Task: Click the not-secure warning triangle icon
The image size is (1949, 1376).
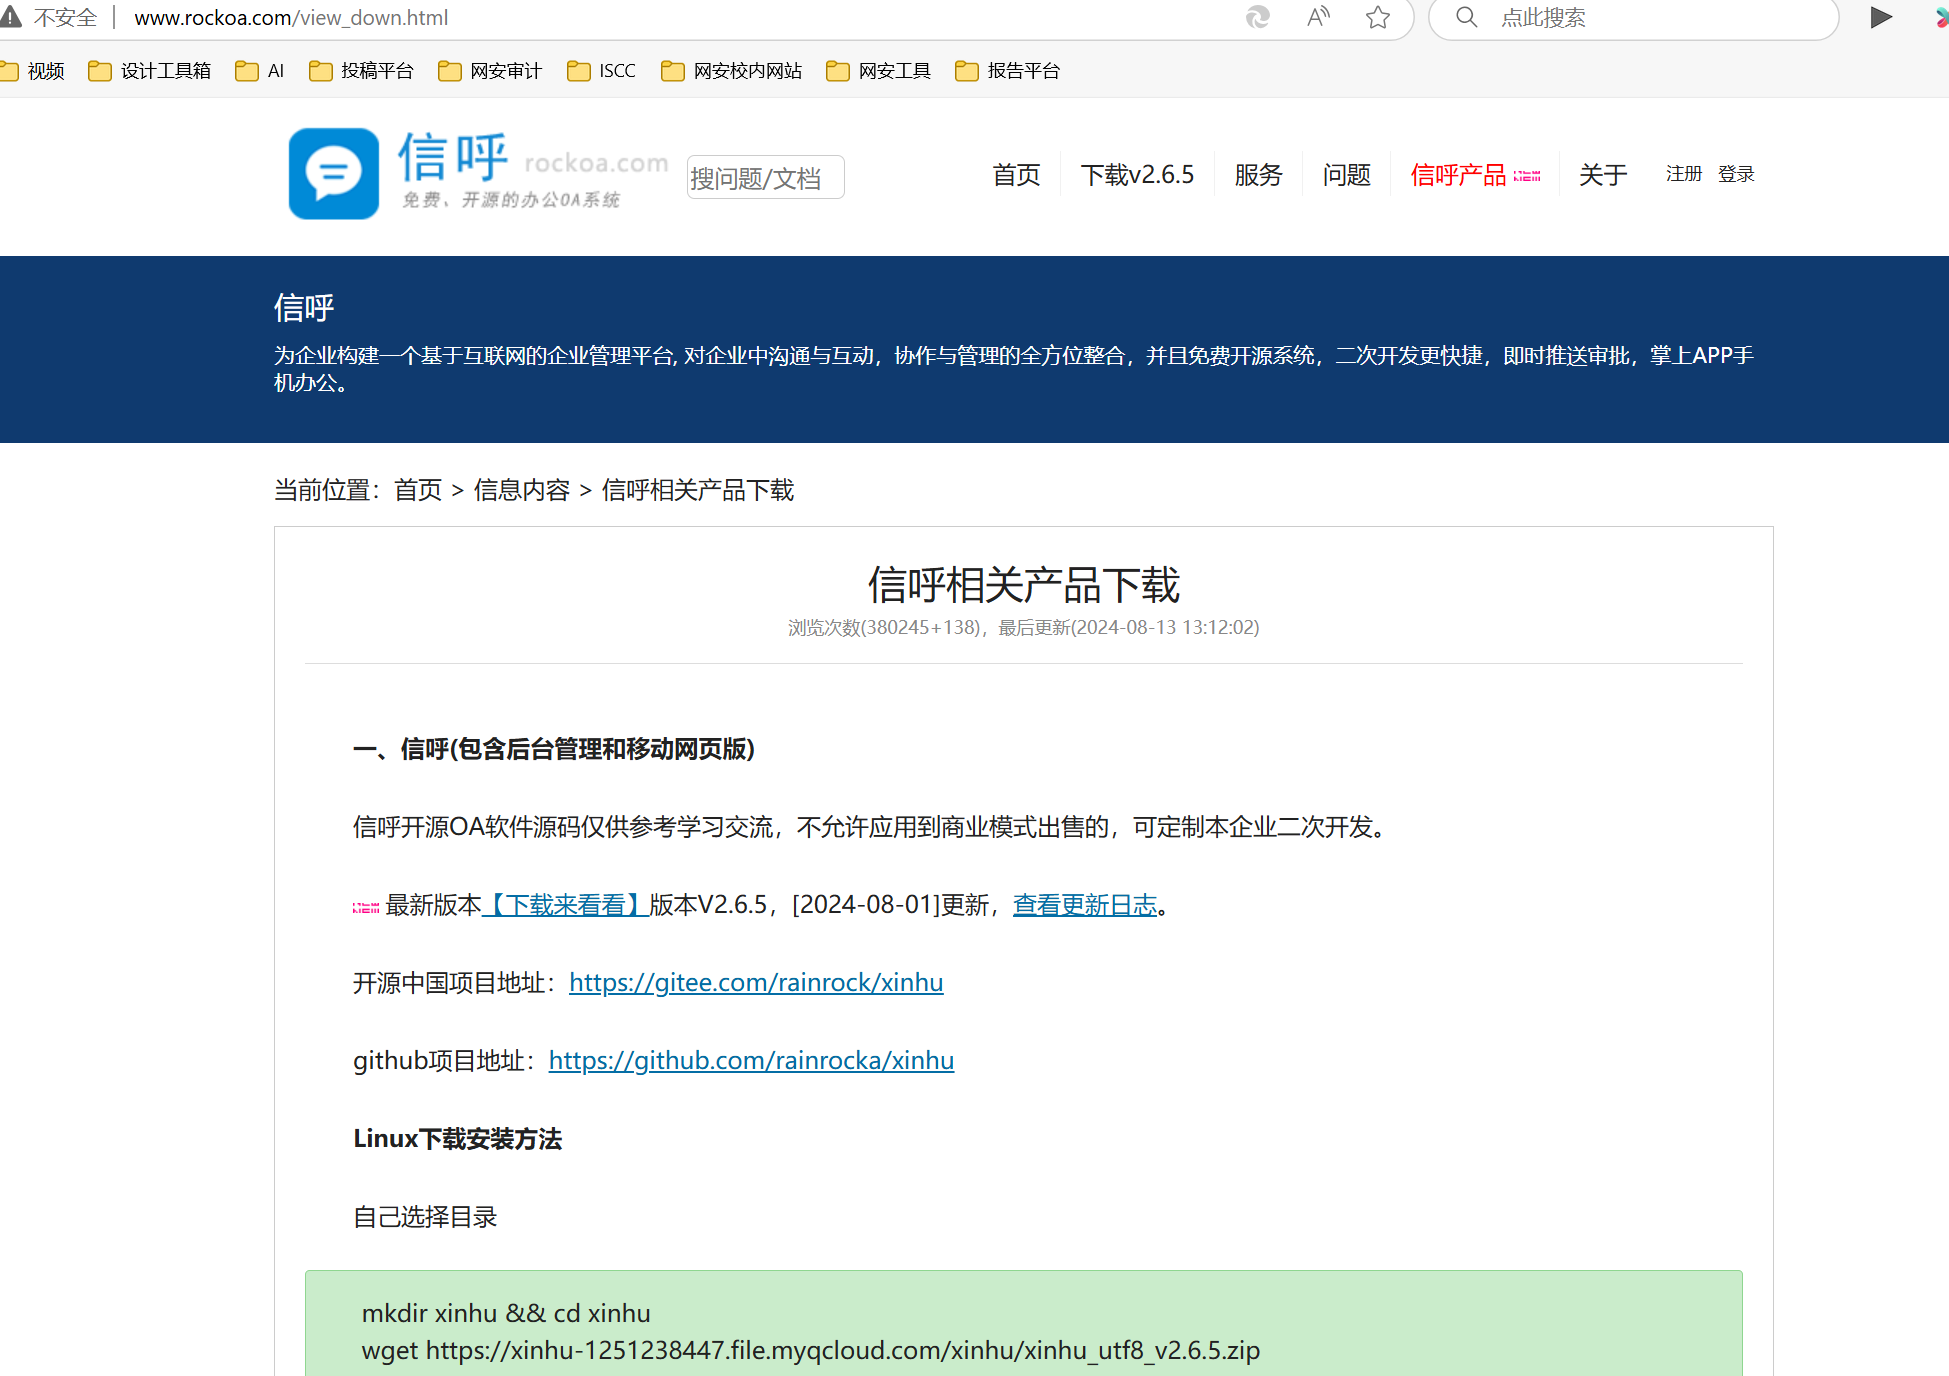Action: tap(10, 17)
